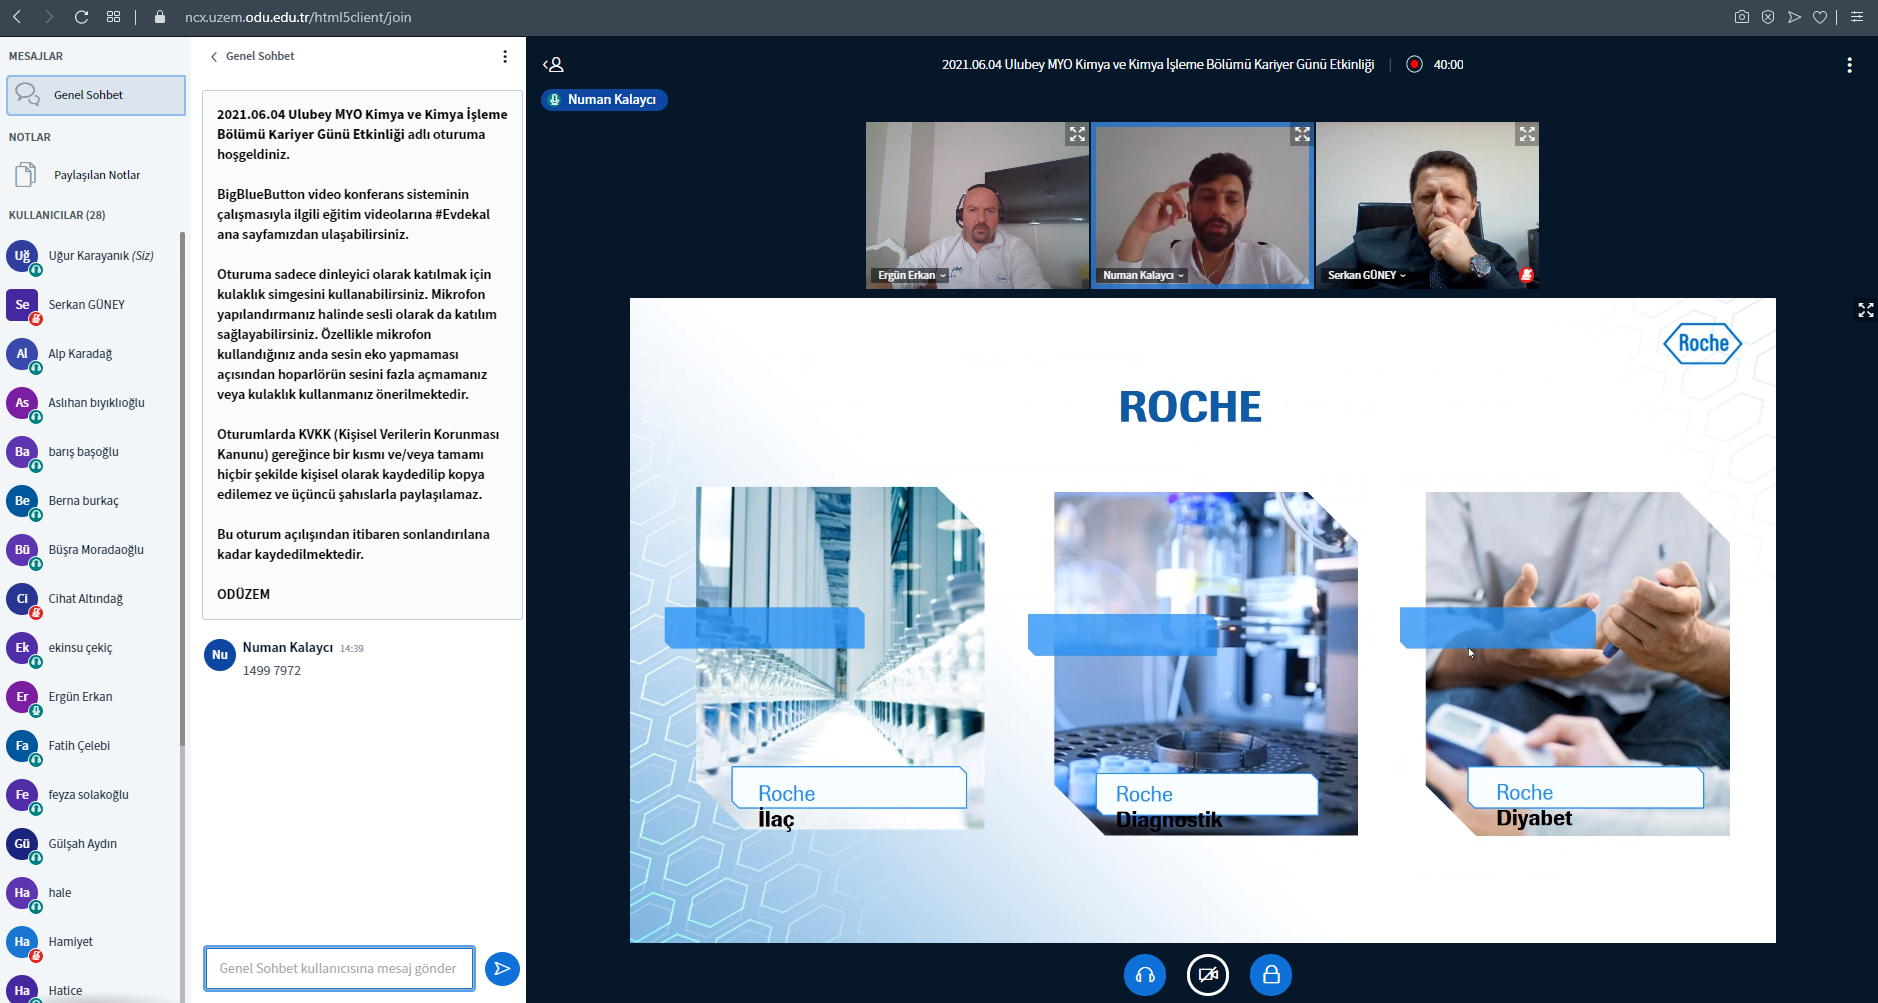Click the browser heart bookmark icon
The image size is (1878, 1003).
[x=1820, y=17]
